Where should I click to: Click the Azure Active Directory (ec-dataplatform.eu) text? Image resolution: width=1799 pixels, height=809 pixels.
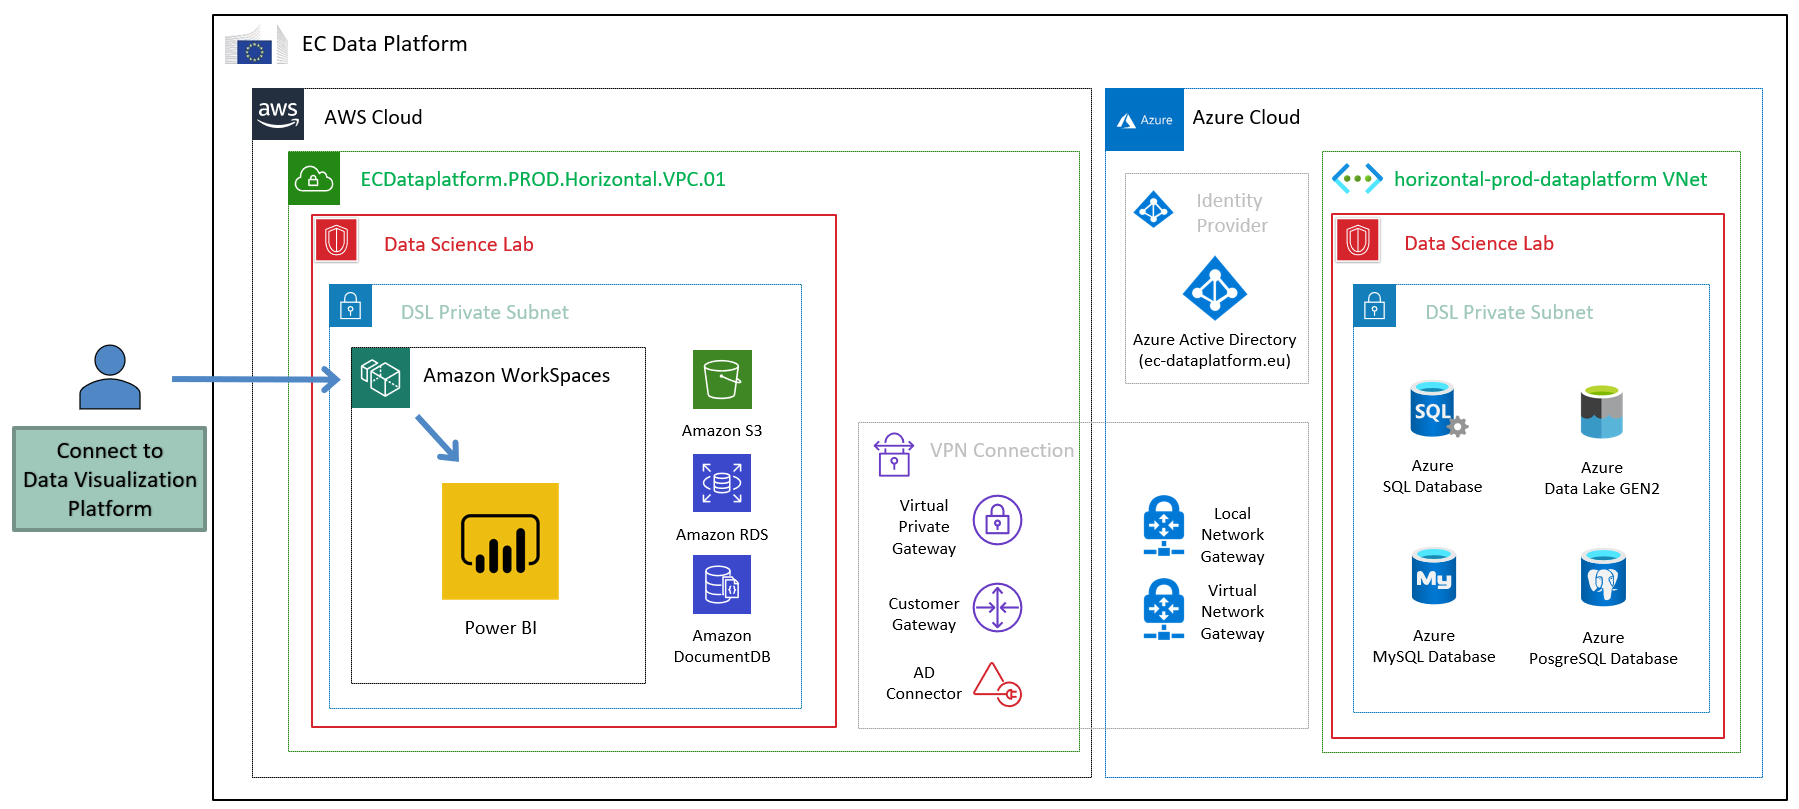point(1215,350)
